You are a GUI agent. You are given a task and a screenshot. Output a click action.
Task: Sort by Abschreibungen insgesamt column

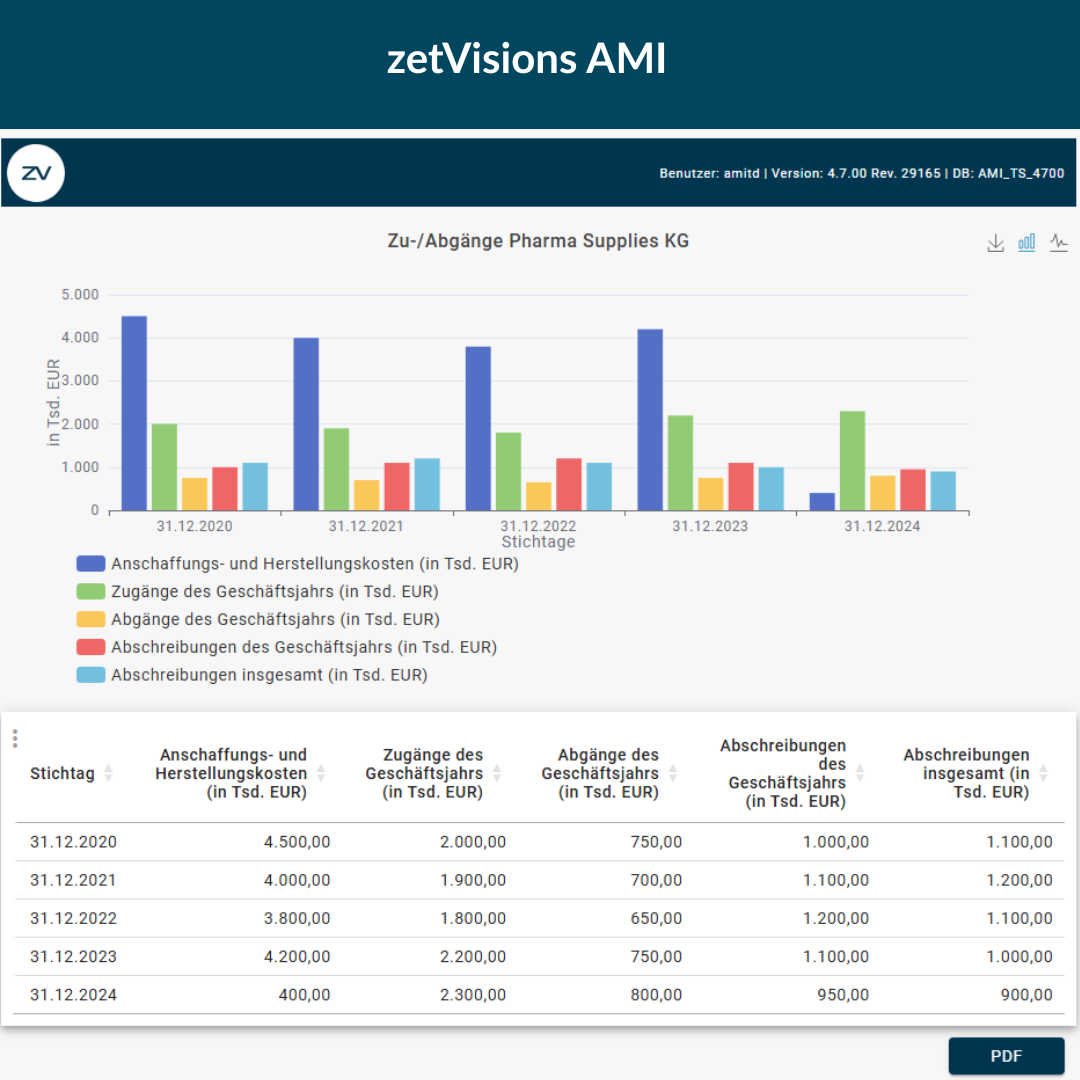pos(1043,773)
